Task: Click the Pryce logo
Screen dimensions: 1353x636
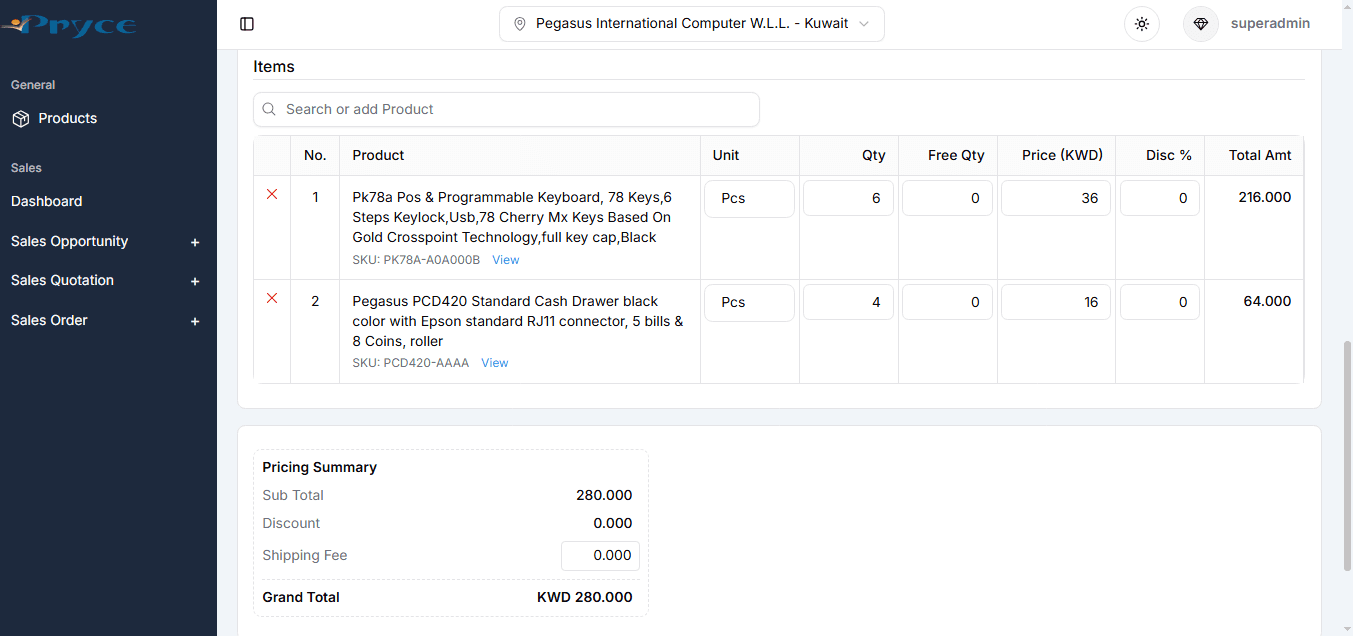Action: pos(68,24)
